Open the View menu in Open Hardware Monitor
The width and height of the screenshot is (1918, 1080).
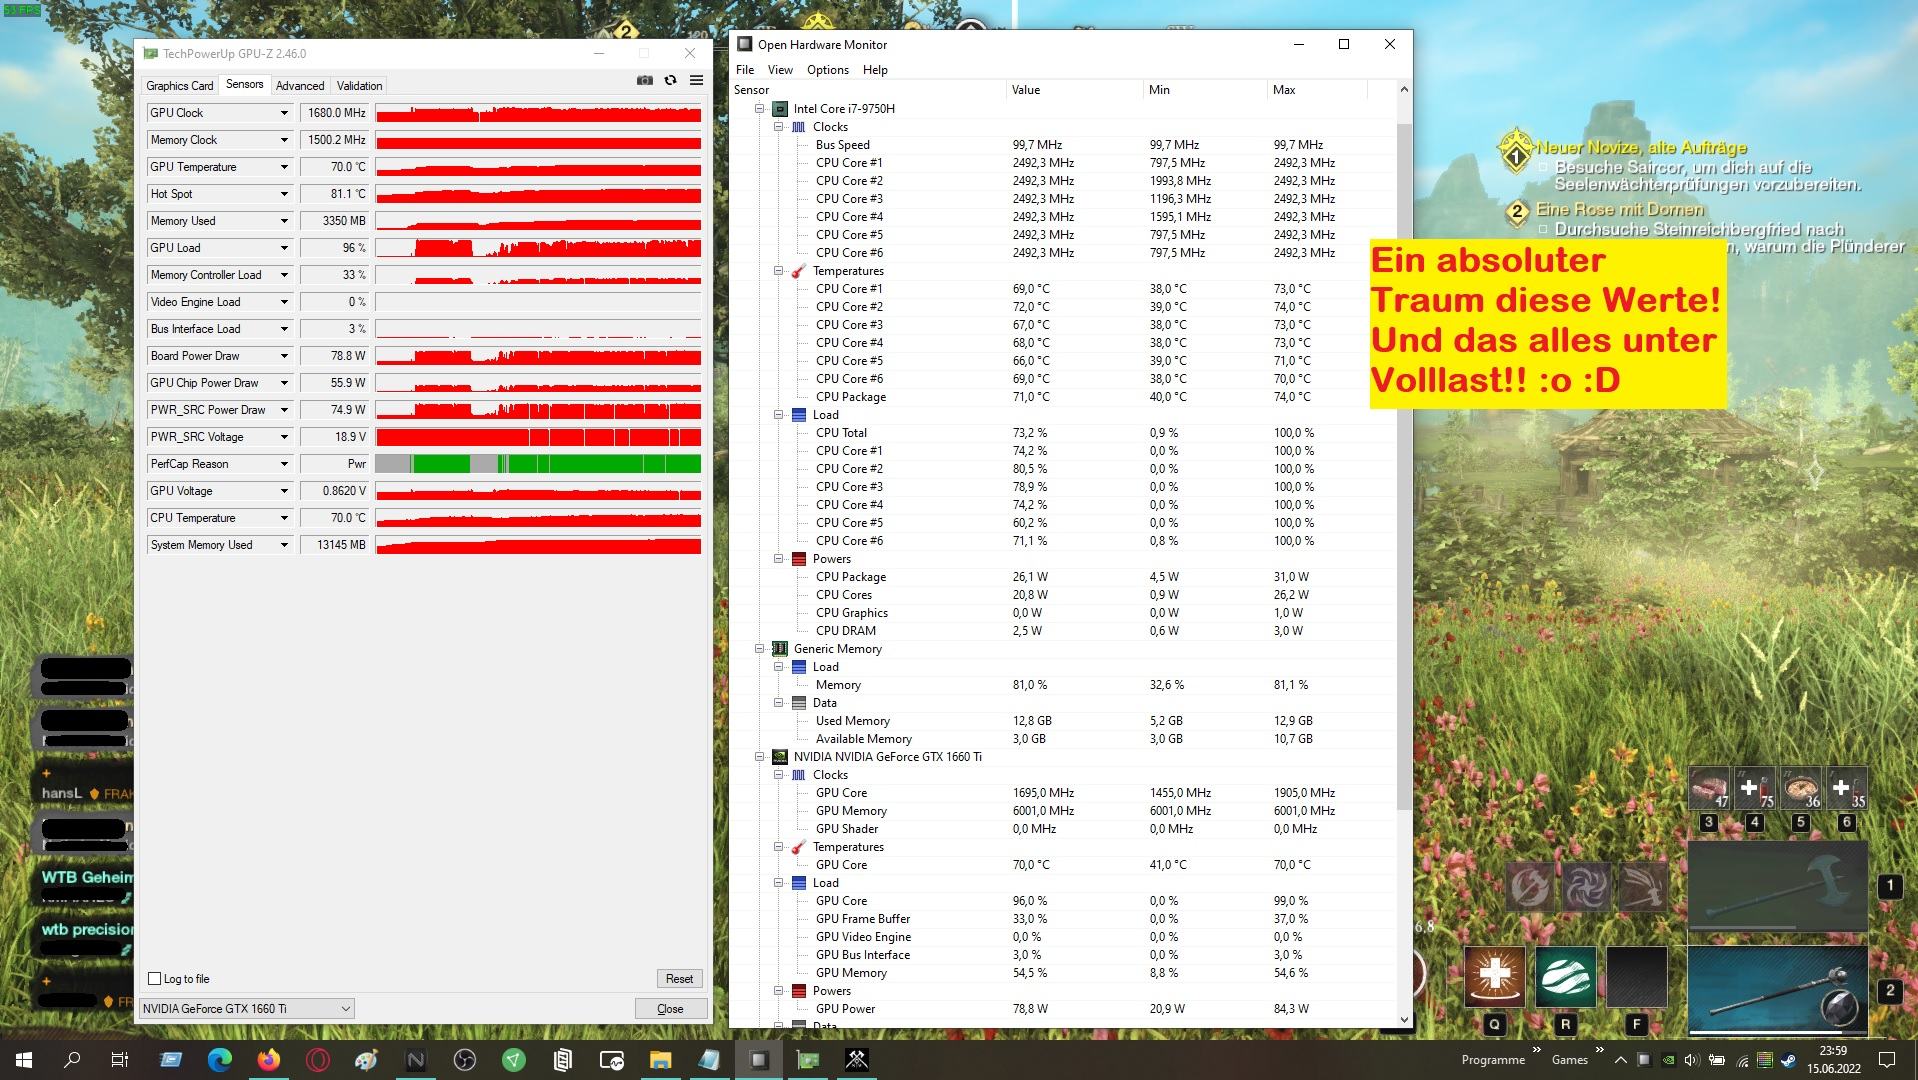click(x=780, y=70)
